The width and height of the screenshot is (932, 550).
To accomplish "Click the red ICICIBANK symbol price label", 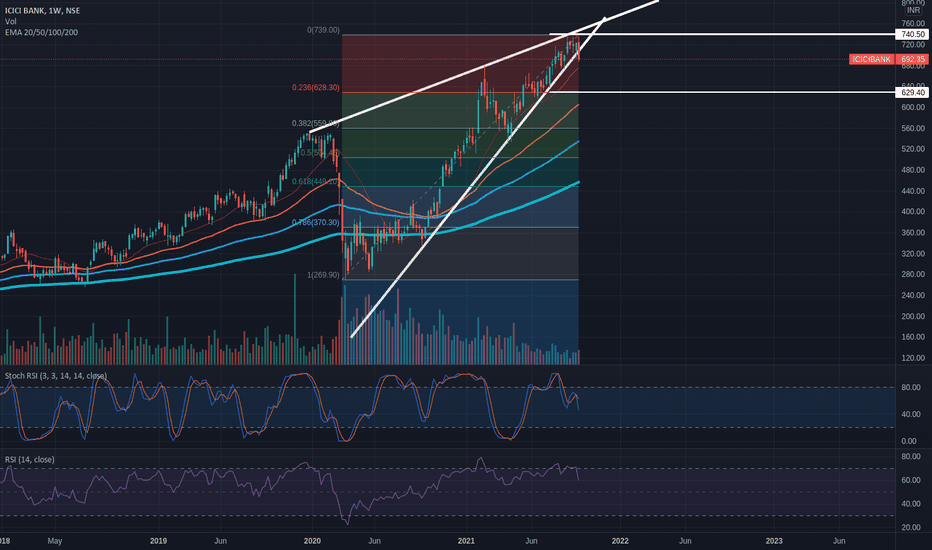I will (x=872, y=59).
